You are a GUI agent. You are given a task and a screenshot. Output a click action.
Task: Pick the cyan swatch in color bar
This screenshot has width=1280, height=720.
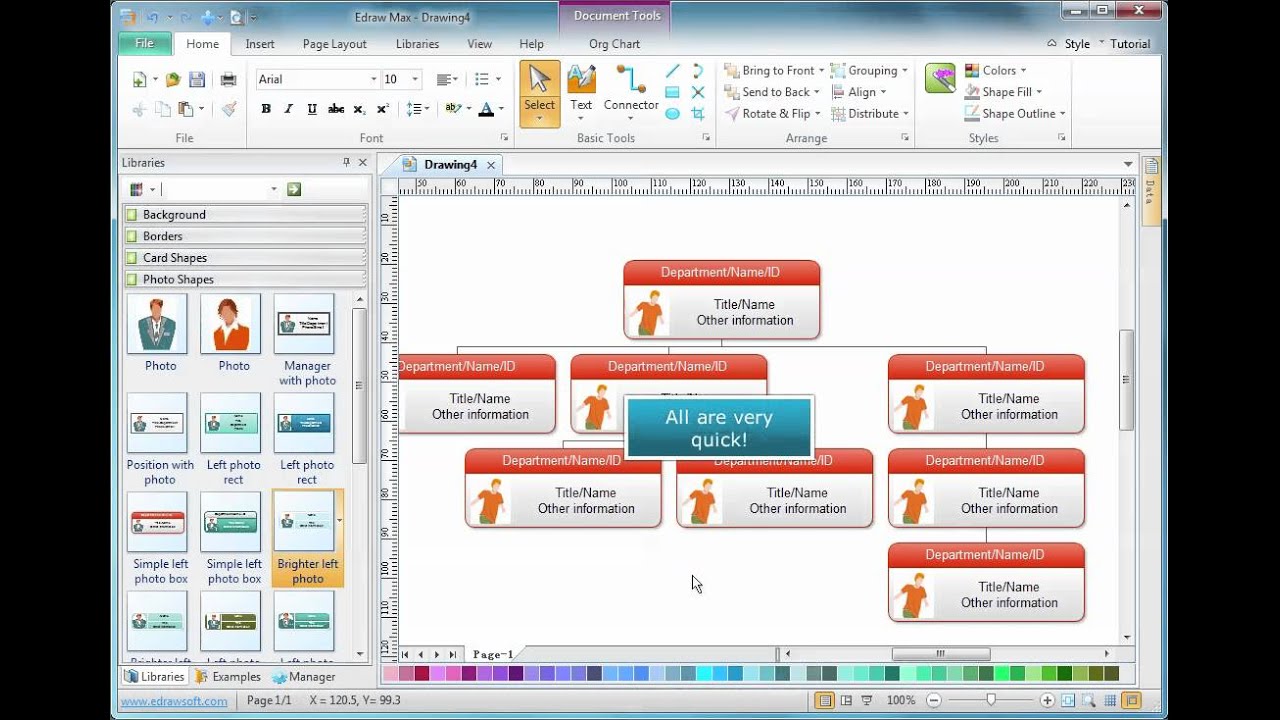[706, 674]
